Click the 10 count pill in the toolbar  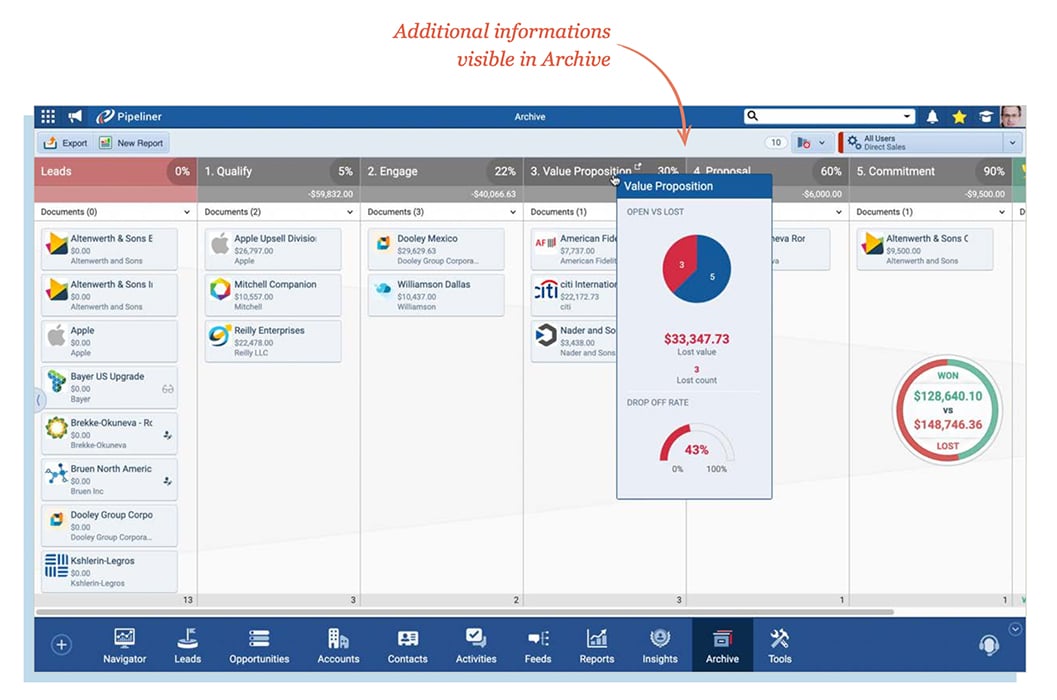click(776, 143)
